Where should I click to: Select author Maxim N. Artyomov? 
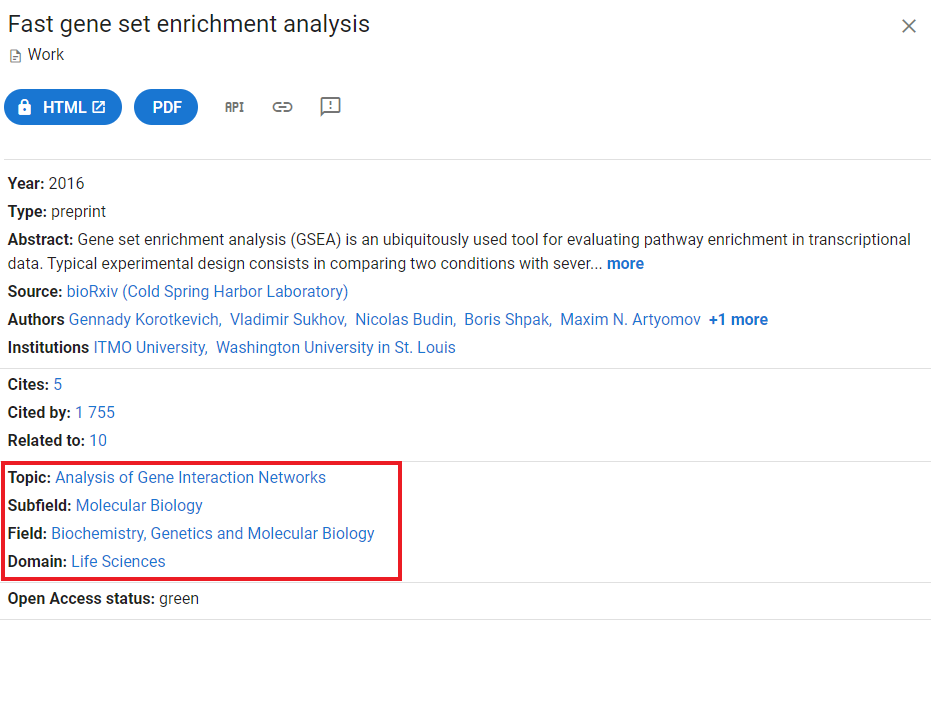tap(630, 319)
